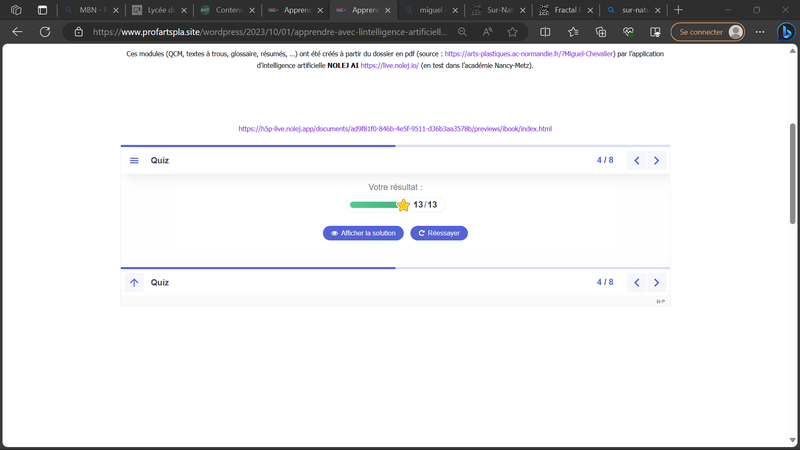Viewport: 800px width, 450px height.
Task: Open the browser zoom magnifier icon
Action: 462,32
